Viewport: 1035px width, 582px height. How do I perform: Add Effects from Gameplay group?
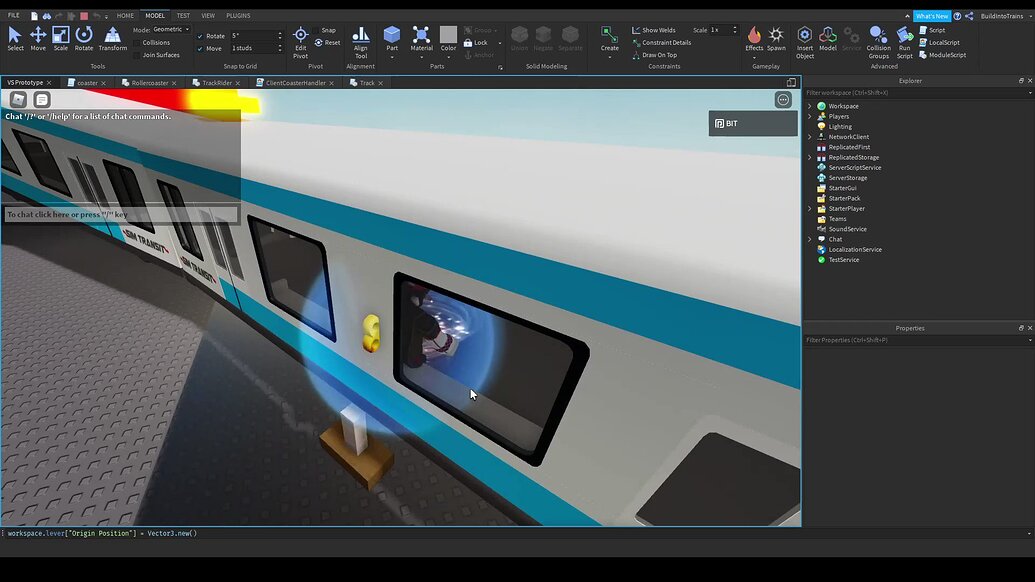(x=754, y=38)
